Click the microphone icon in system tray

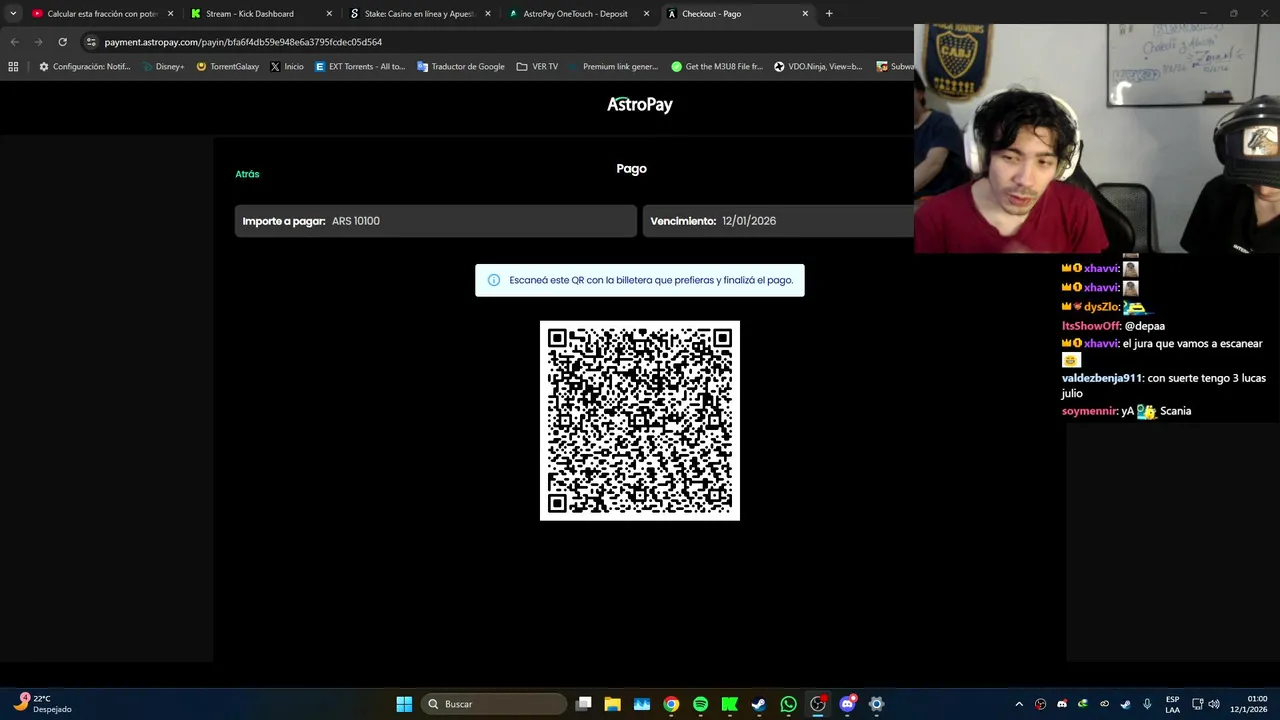point(1147,704)
